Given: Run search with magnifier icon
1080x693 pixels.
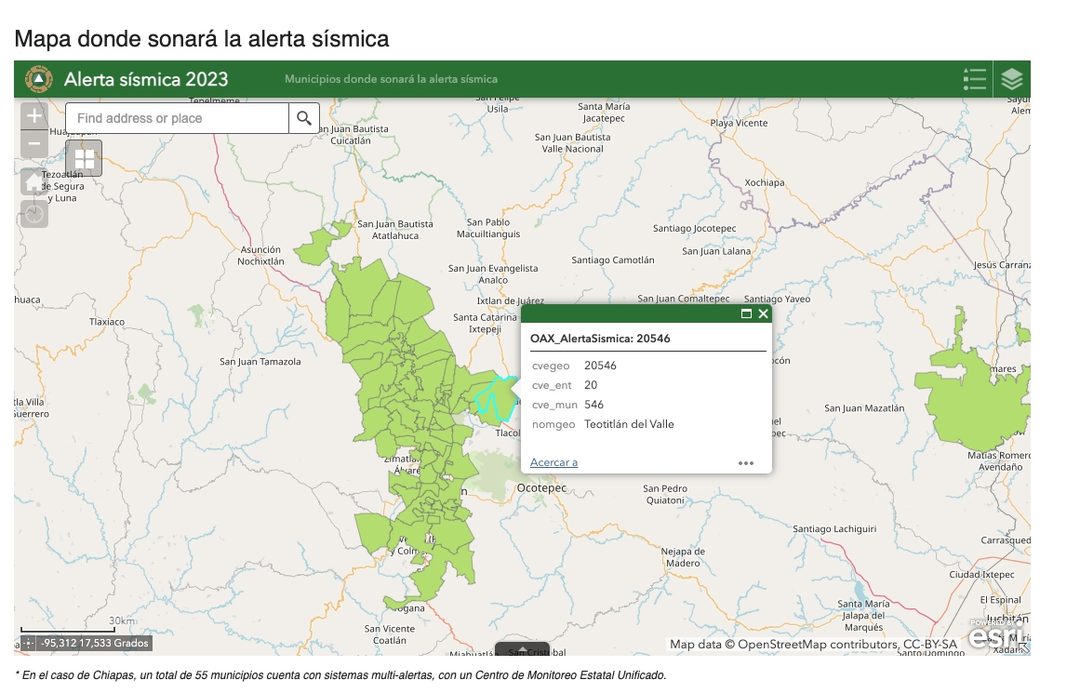Looking at the screenshot, I should point(304,118).
